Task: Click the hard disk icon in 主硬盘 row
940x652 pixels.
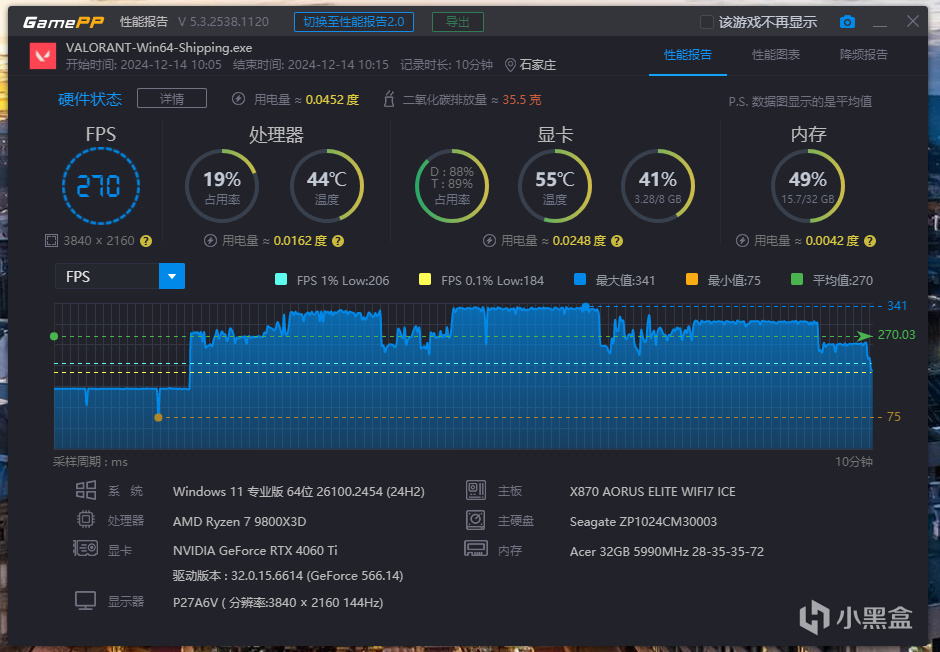Action: tap(475, 520)
